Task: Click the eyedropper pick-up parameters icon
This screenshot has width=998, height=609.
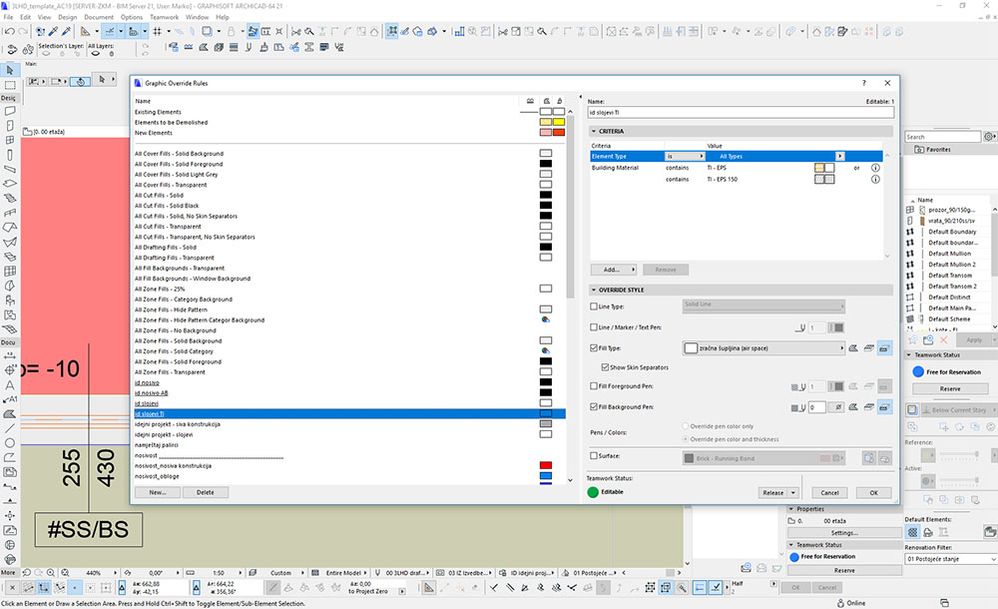Action: 53,31
